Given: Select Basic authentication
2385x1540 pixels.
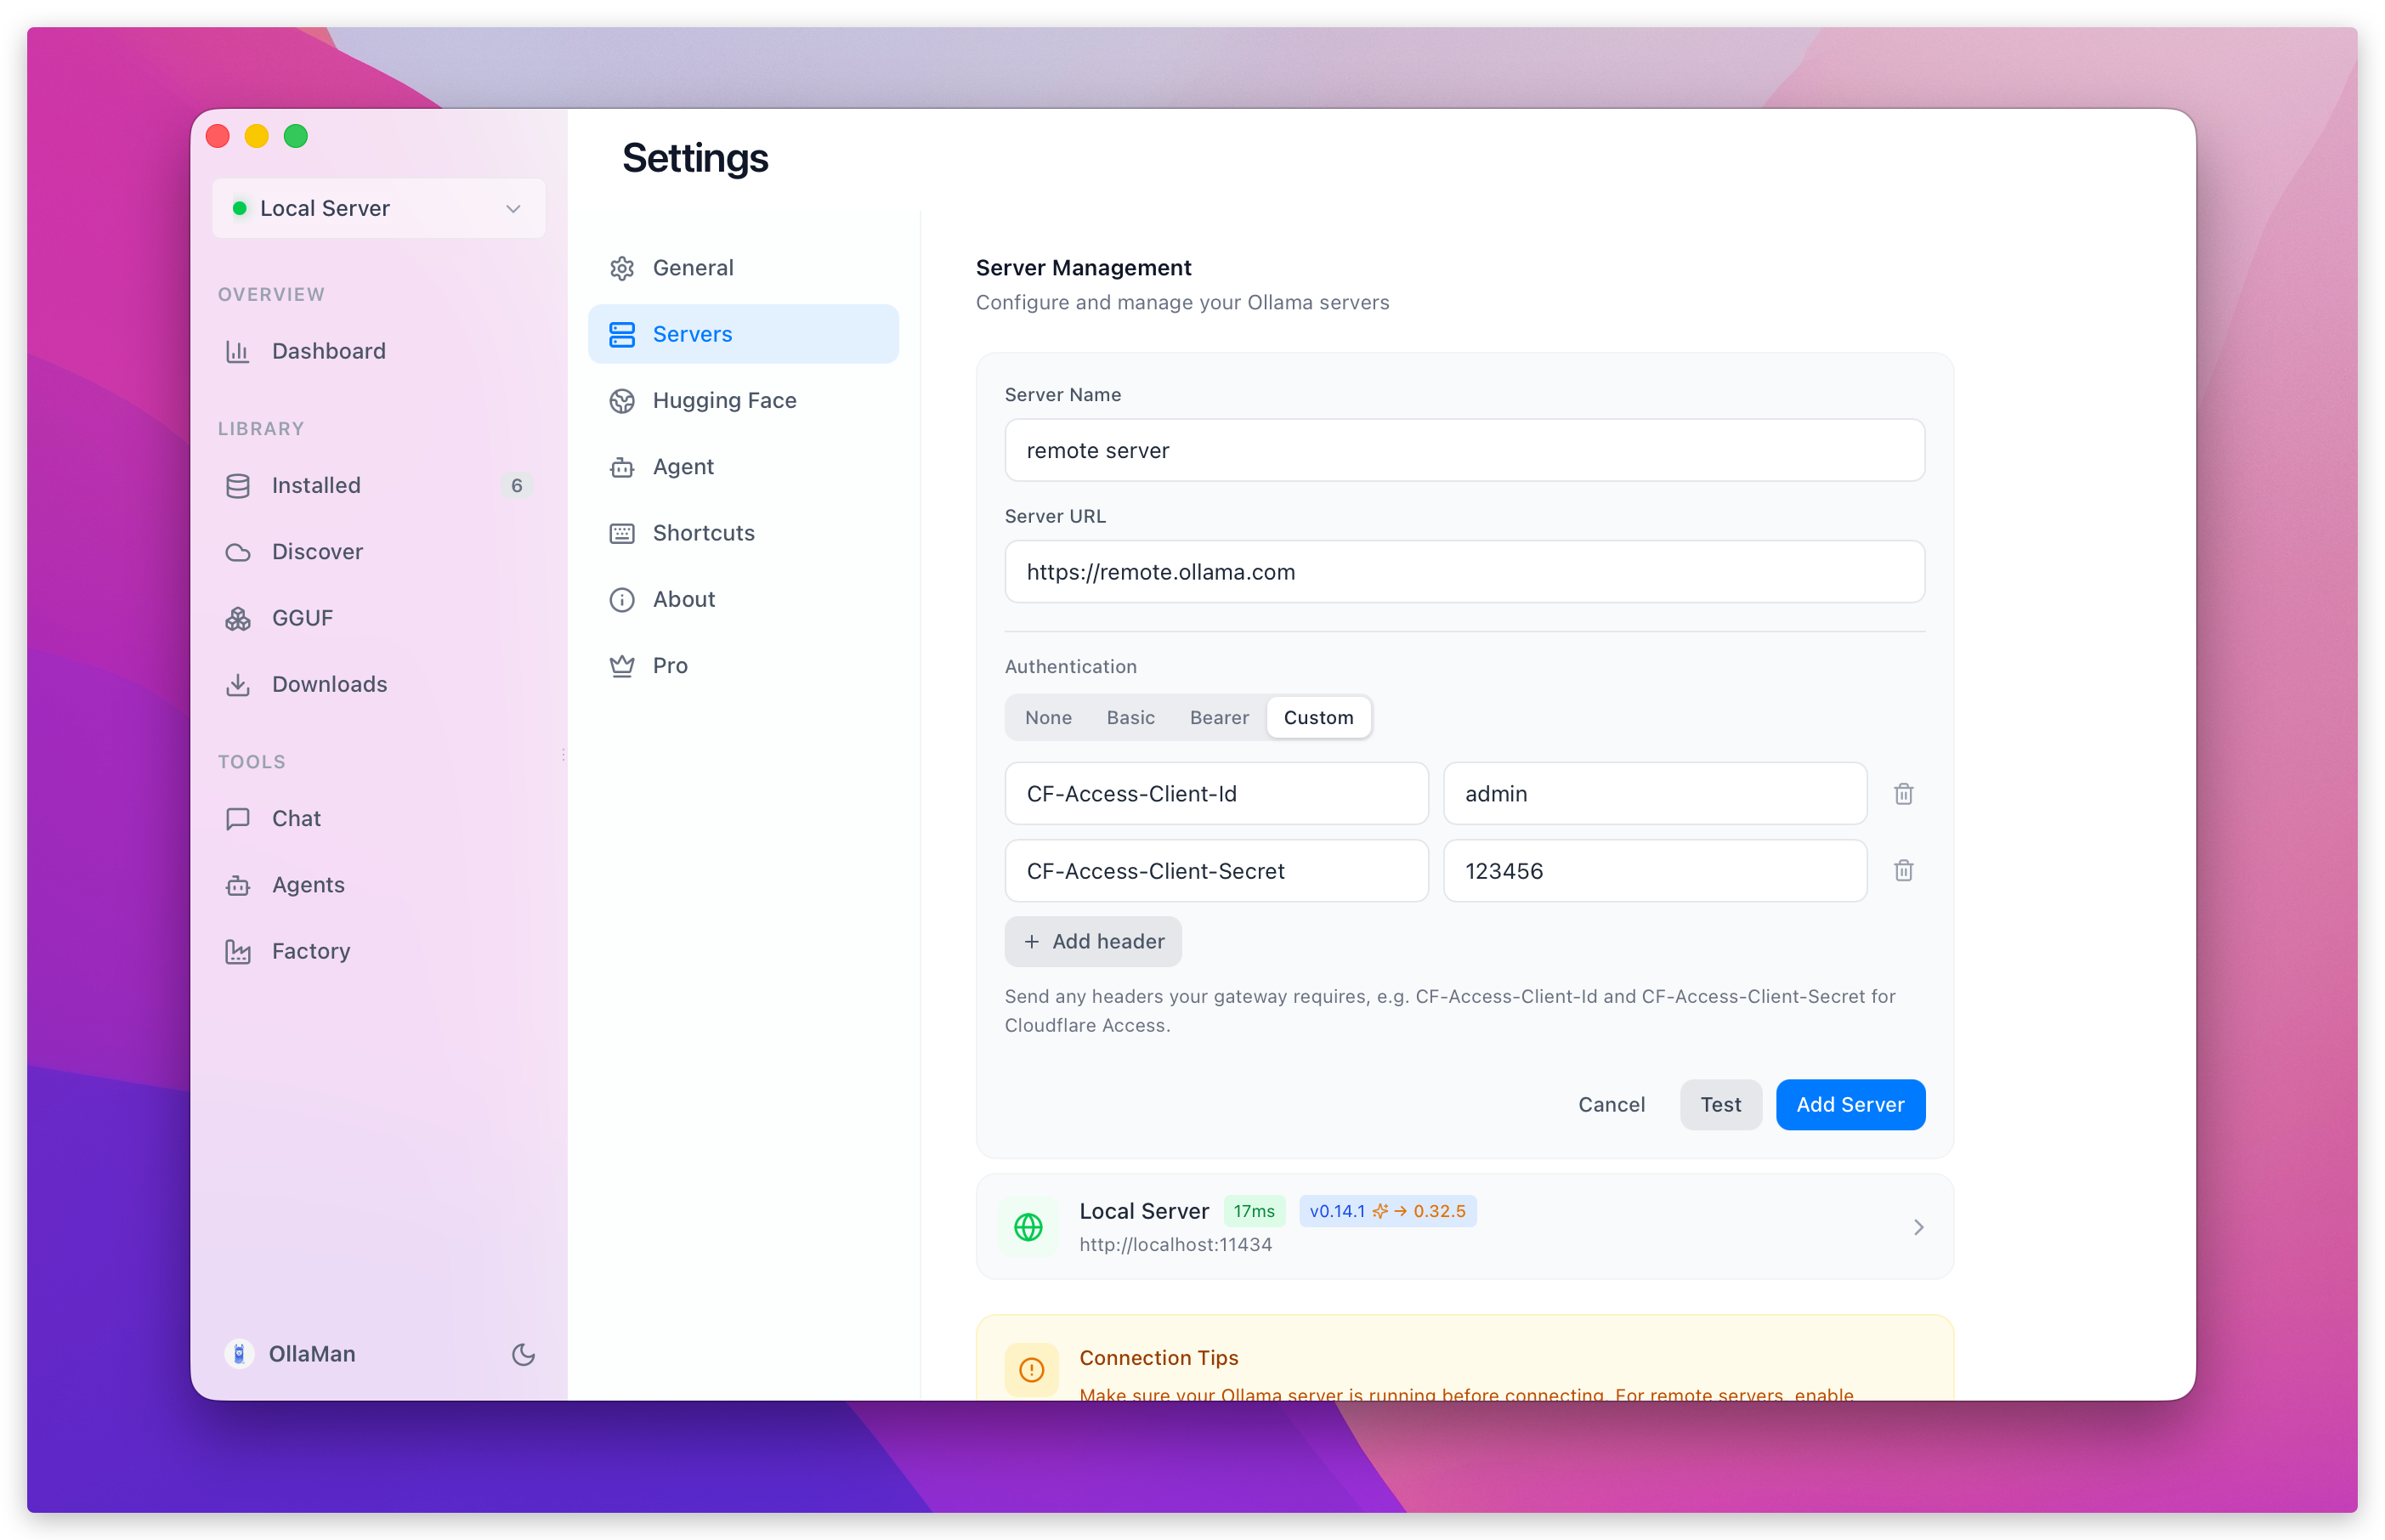Looking at the screenshot, I should [x=1130, y=718].
